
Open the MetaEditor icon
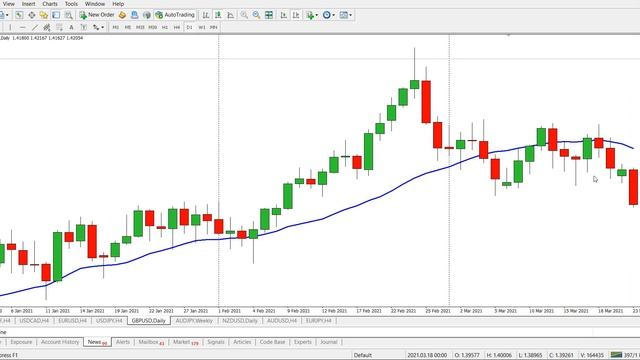[122, 15]
